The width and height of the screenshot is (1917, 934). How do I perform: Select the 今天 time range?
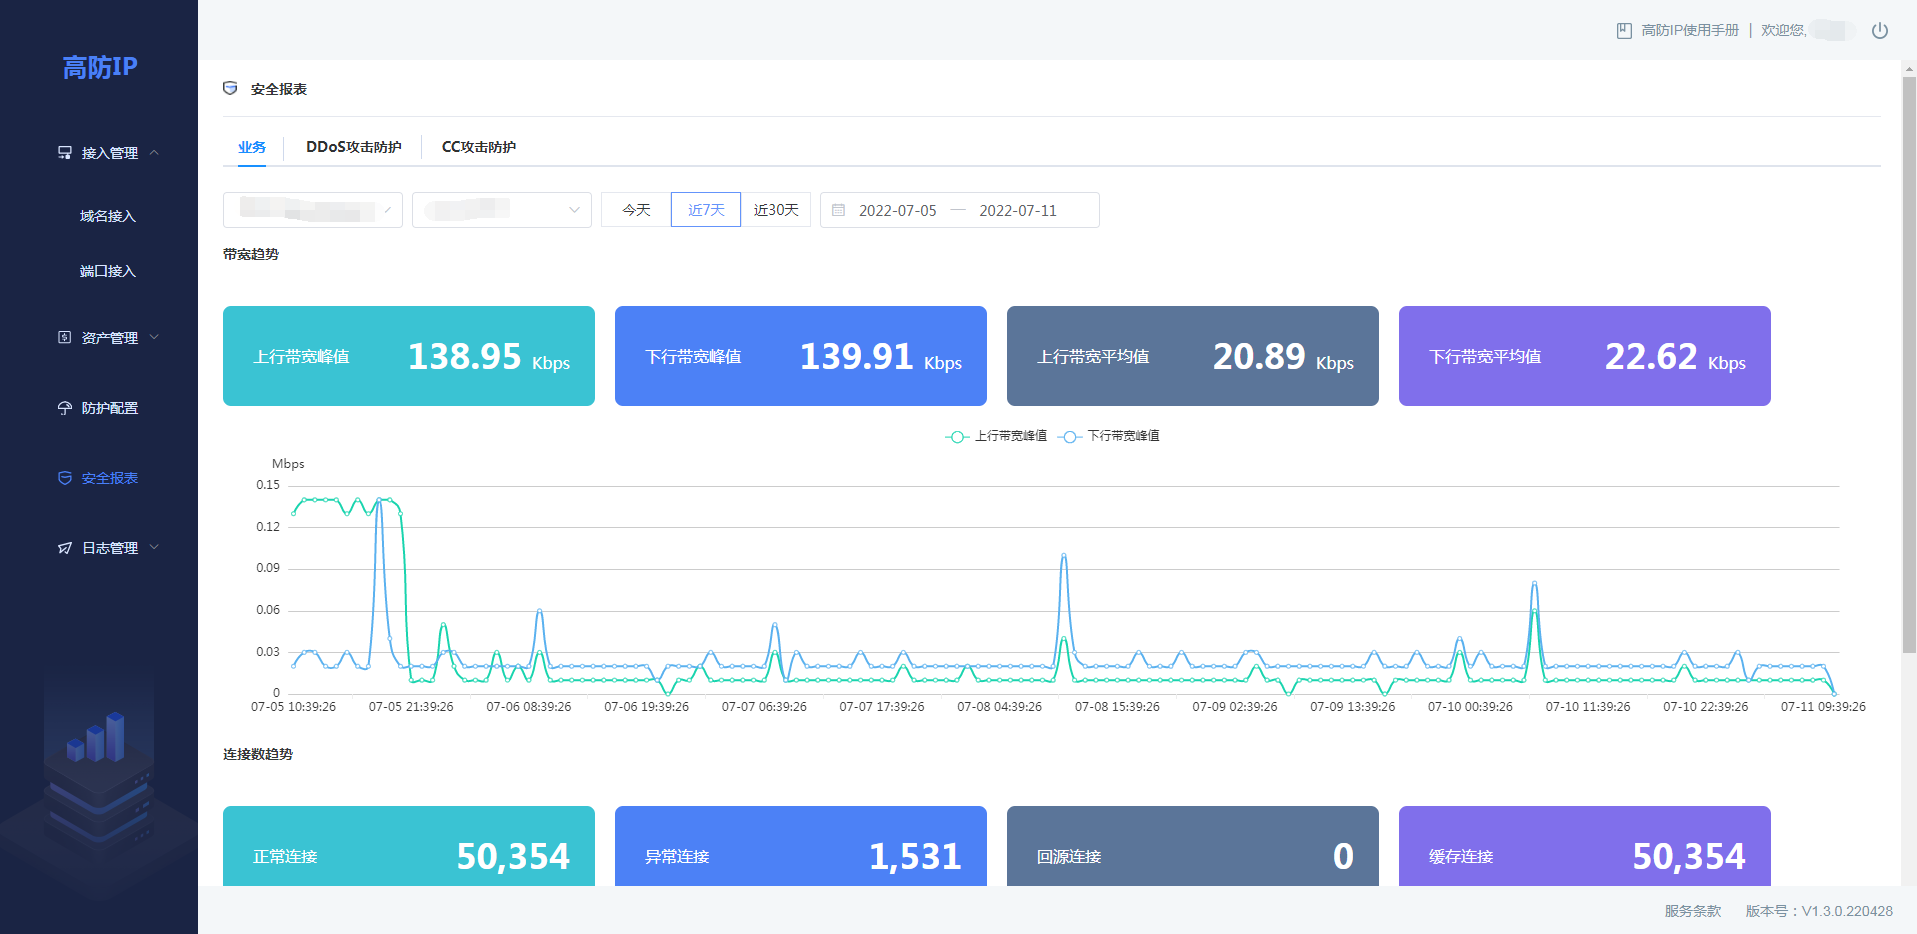pos(636,210)
